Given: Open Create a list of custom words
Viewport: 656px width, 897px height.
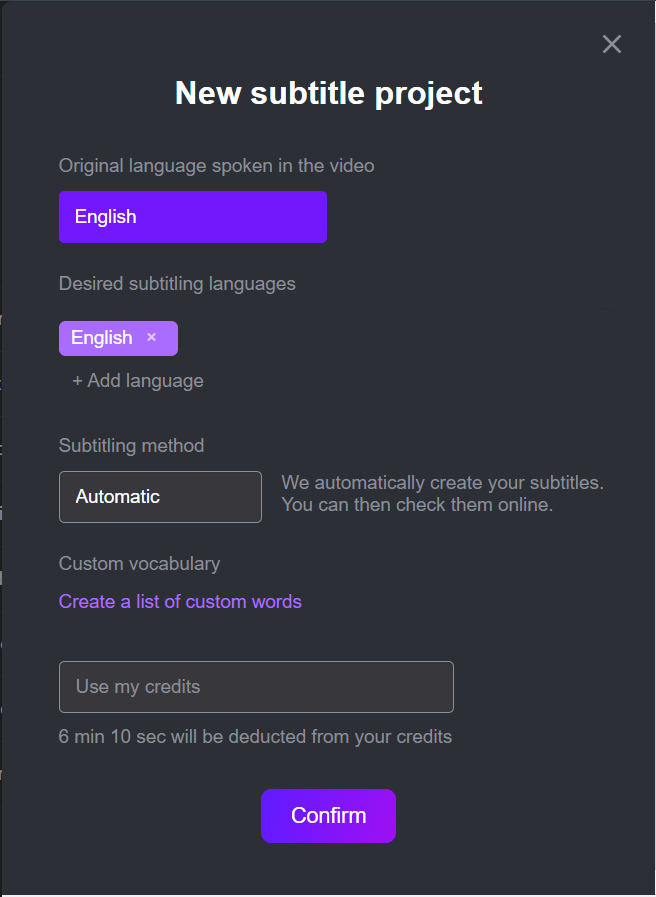Looking at the screenshot, I should [180, 601].
